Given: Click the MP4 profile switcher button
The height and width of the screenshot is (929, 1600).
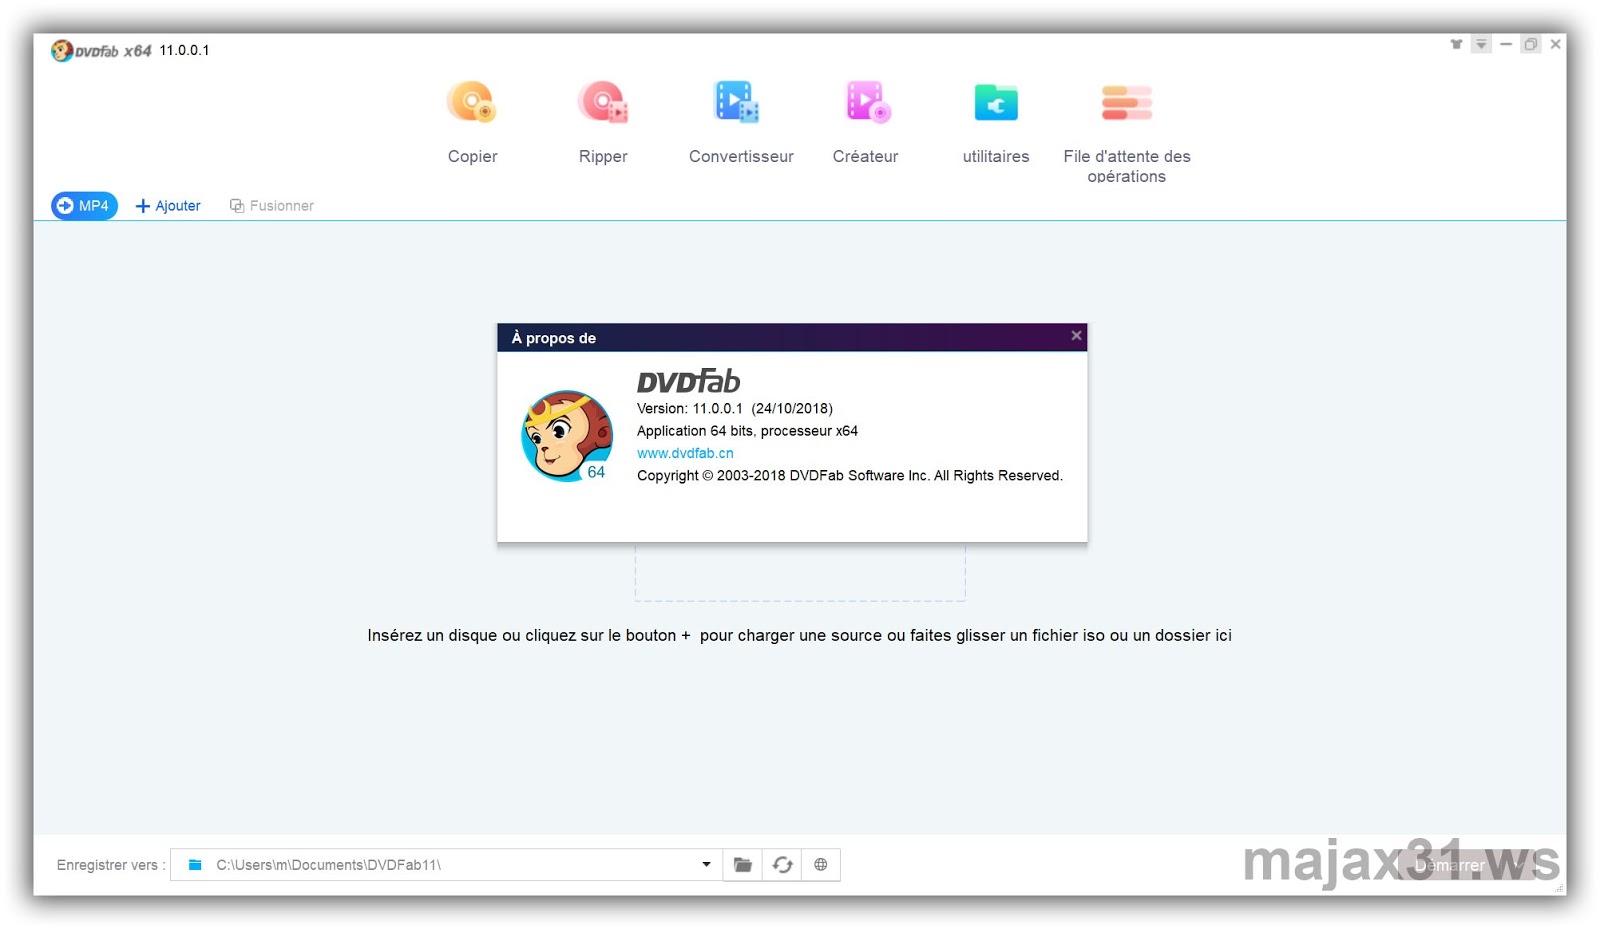Looking at the screenshot, I should tap(85, 206).
